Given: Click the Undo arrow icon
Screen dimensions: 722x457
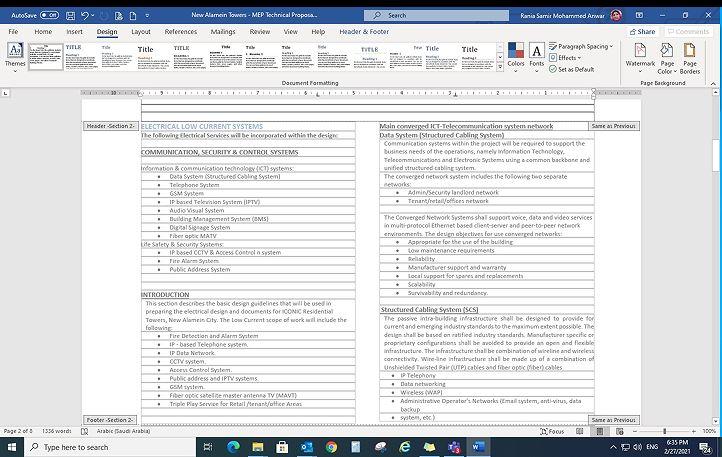Looking at the screenshot, I should [85, 15].
